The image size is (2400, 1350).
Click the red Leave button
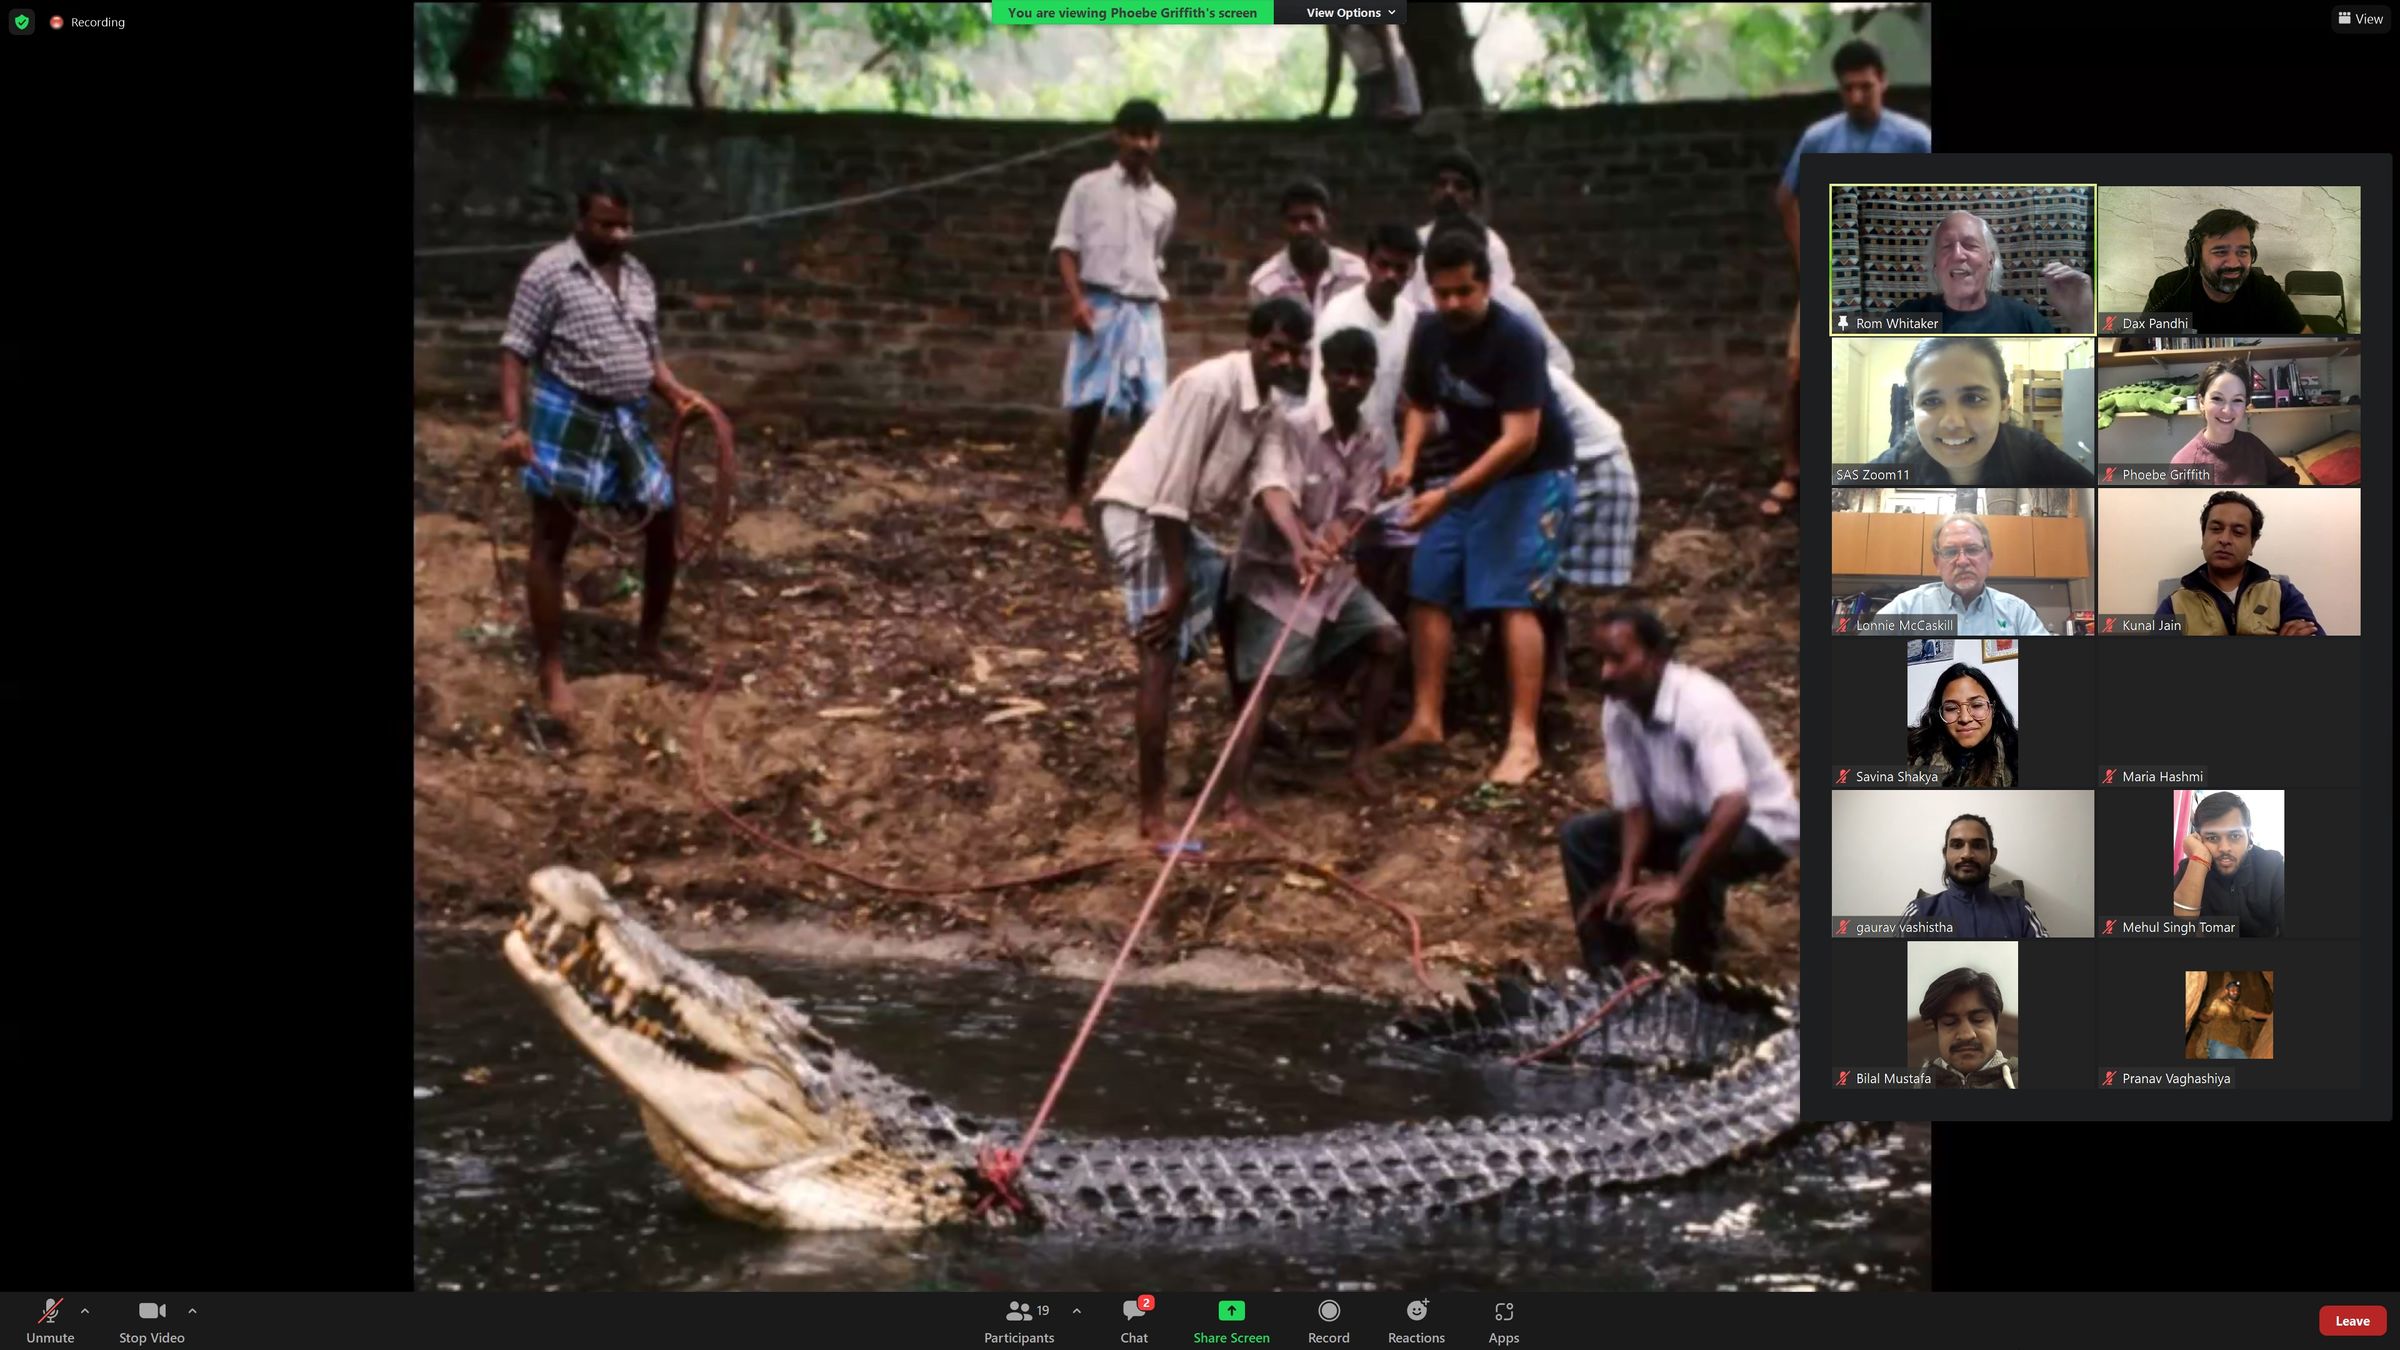[2351, 1321]
